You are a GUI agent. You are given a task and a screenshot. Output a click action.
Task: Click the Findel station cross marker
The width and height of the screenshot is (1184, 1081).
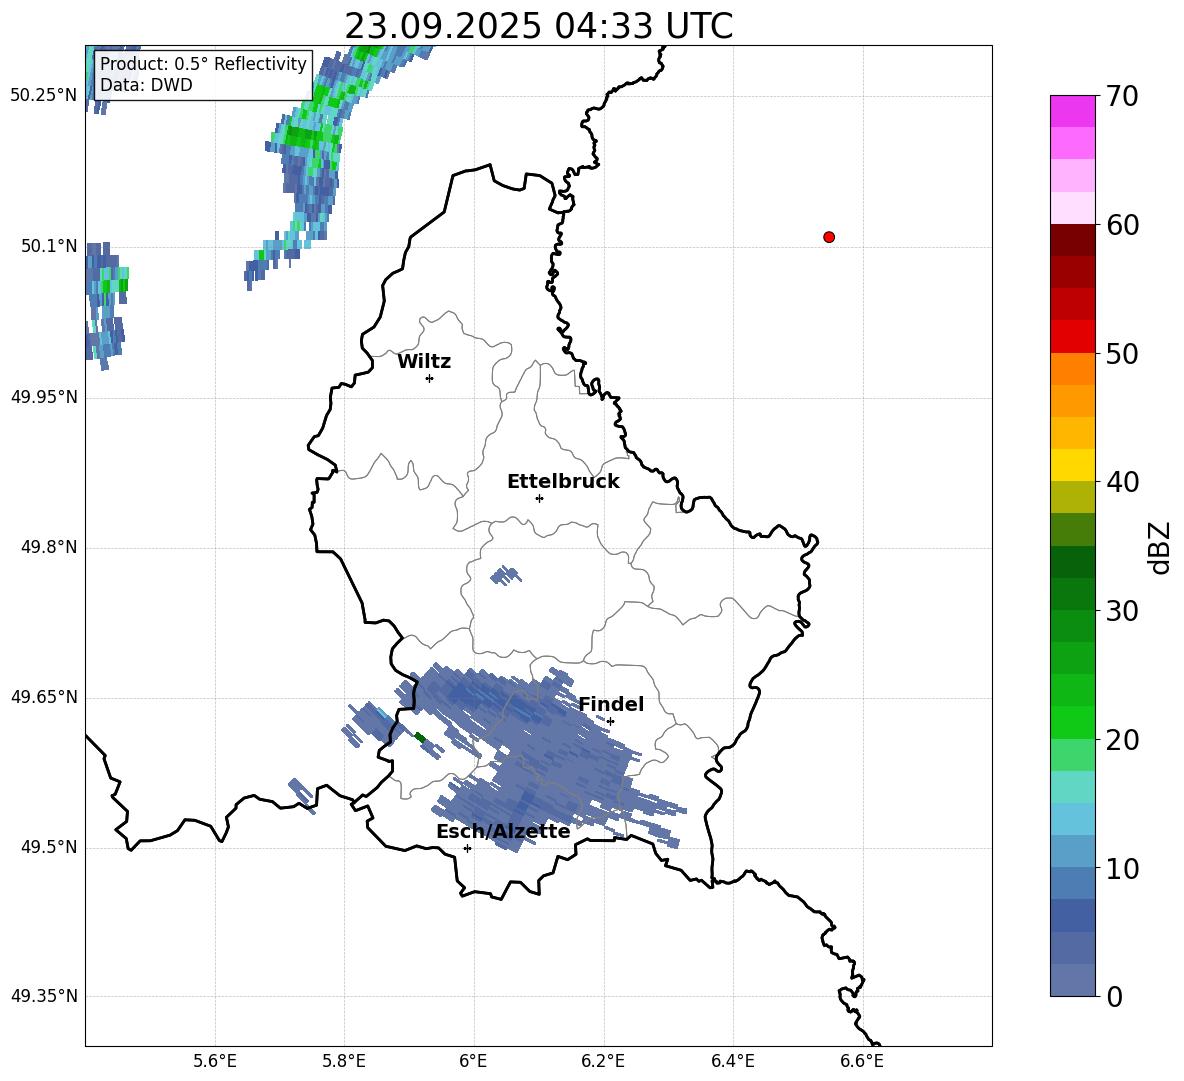point(610,721)
